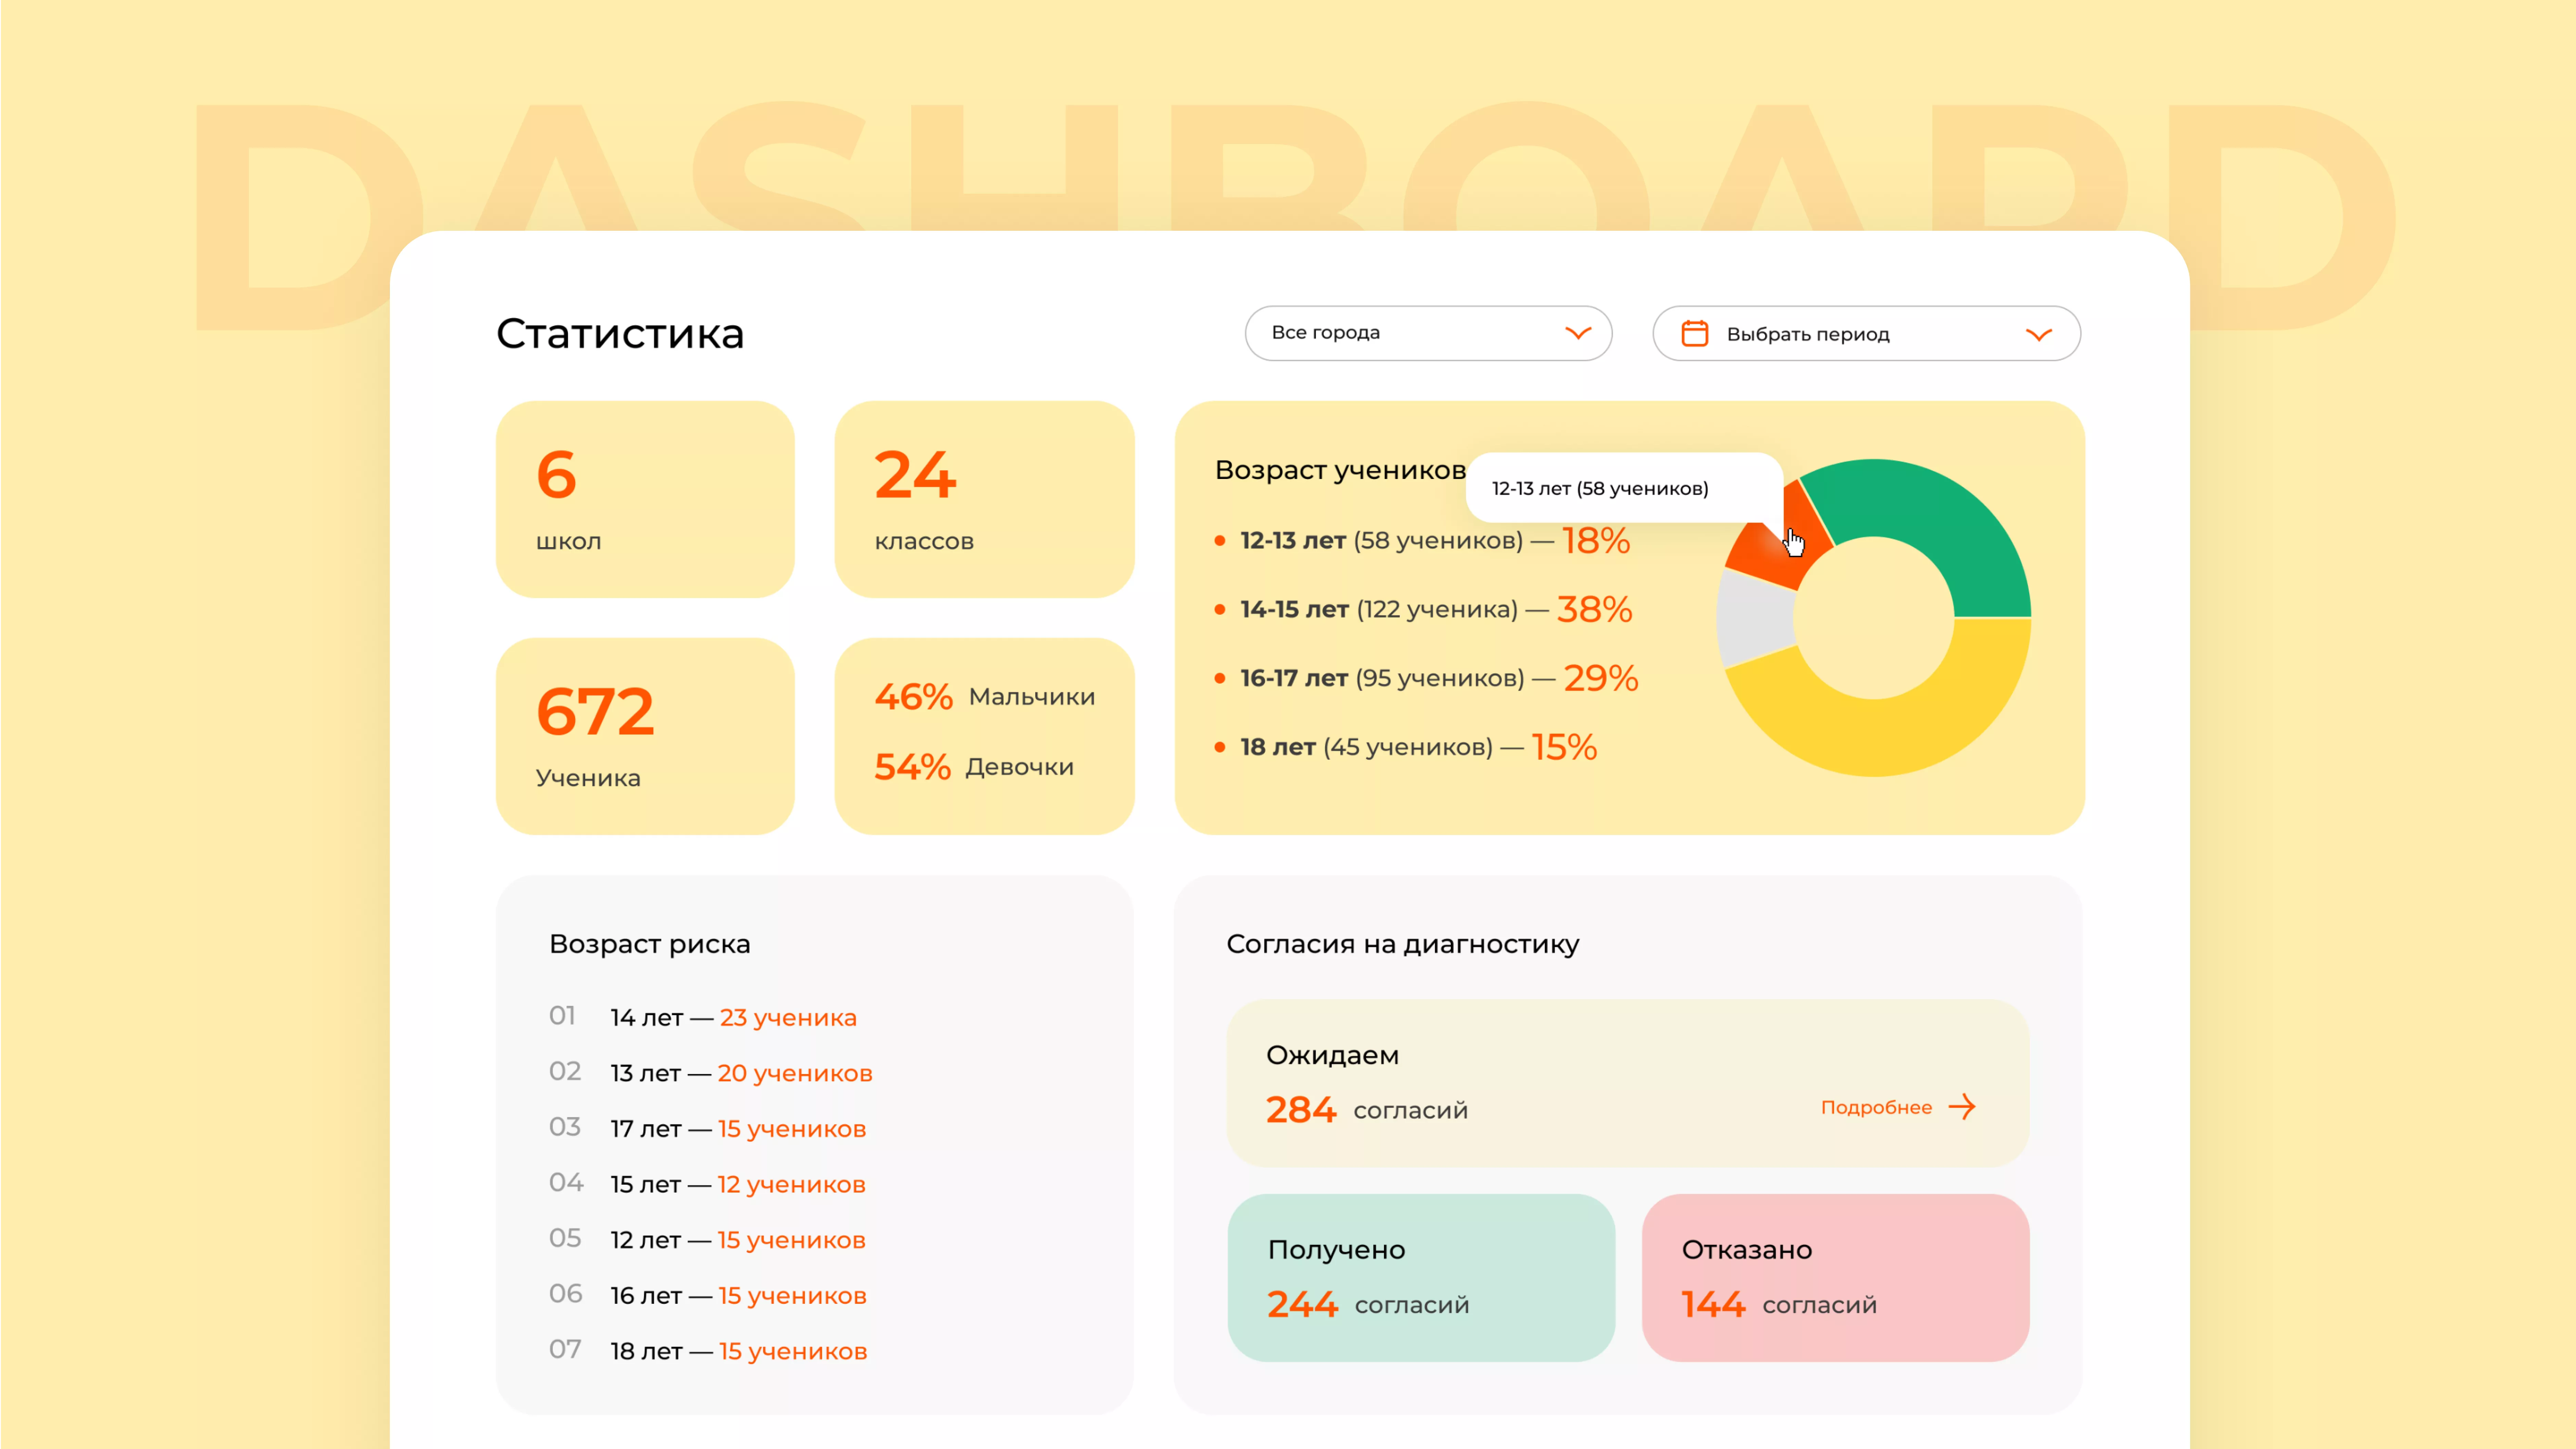
Task: Click the arrow icon next to Подробнее
Action: (1962, 1107)
